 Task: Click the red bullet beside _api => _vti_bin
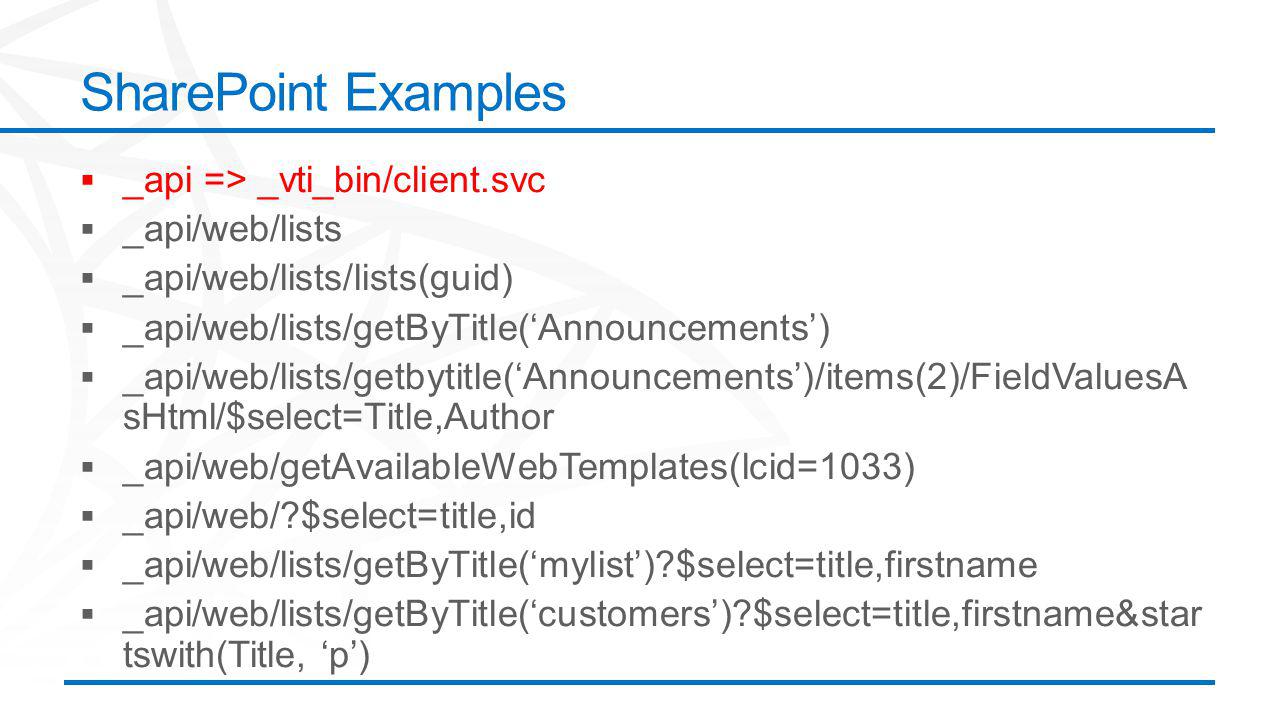(88, 182)
